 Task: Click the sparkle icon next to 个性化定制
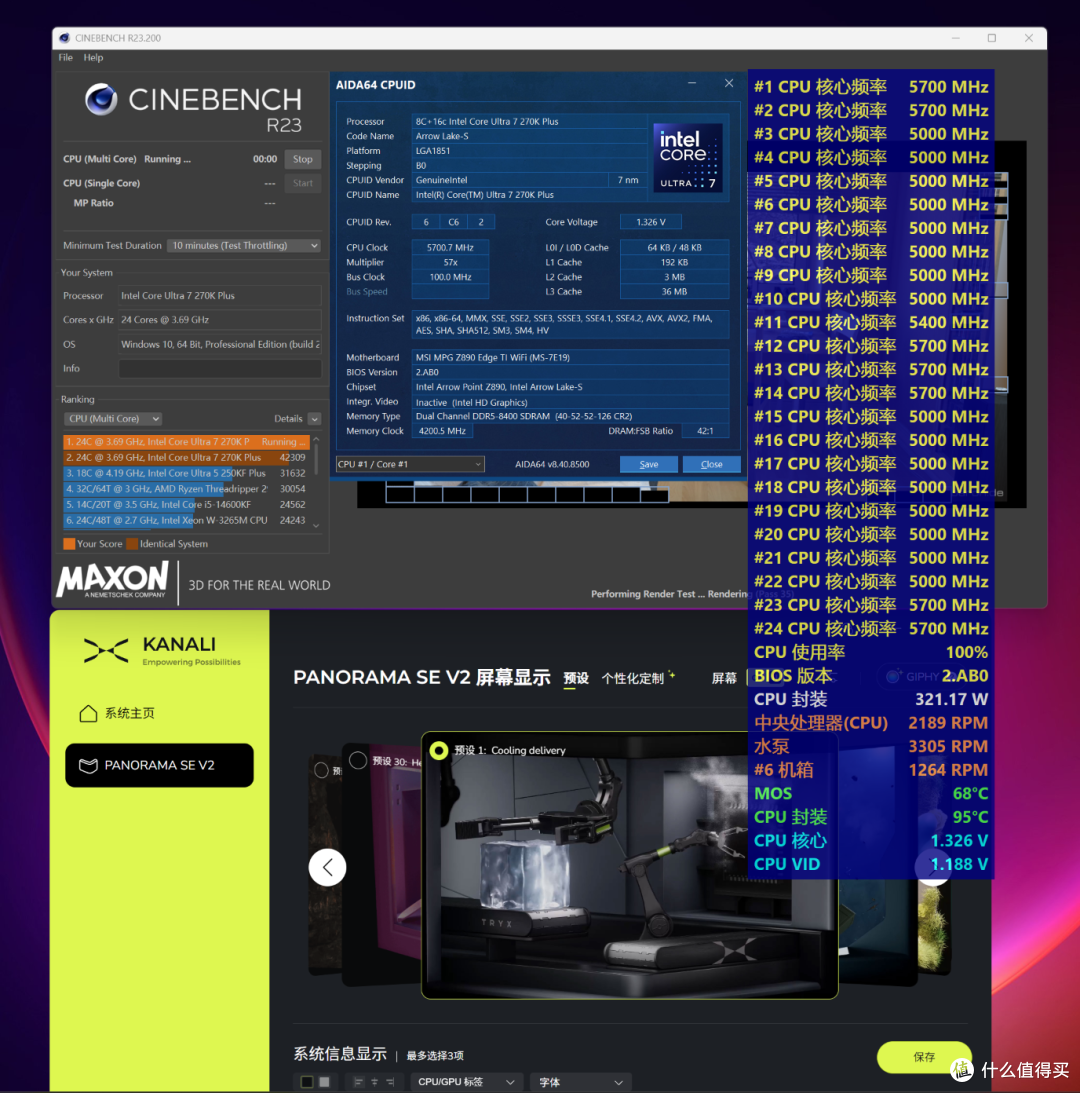[671, 674]
